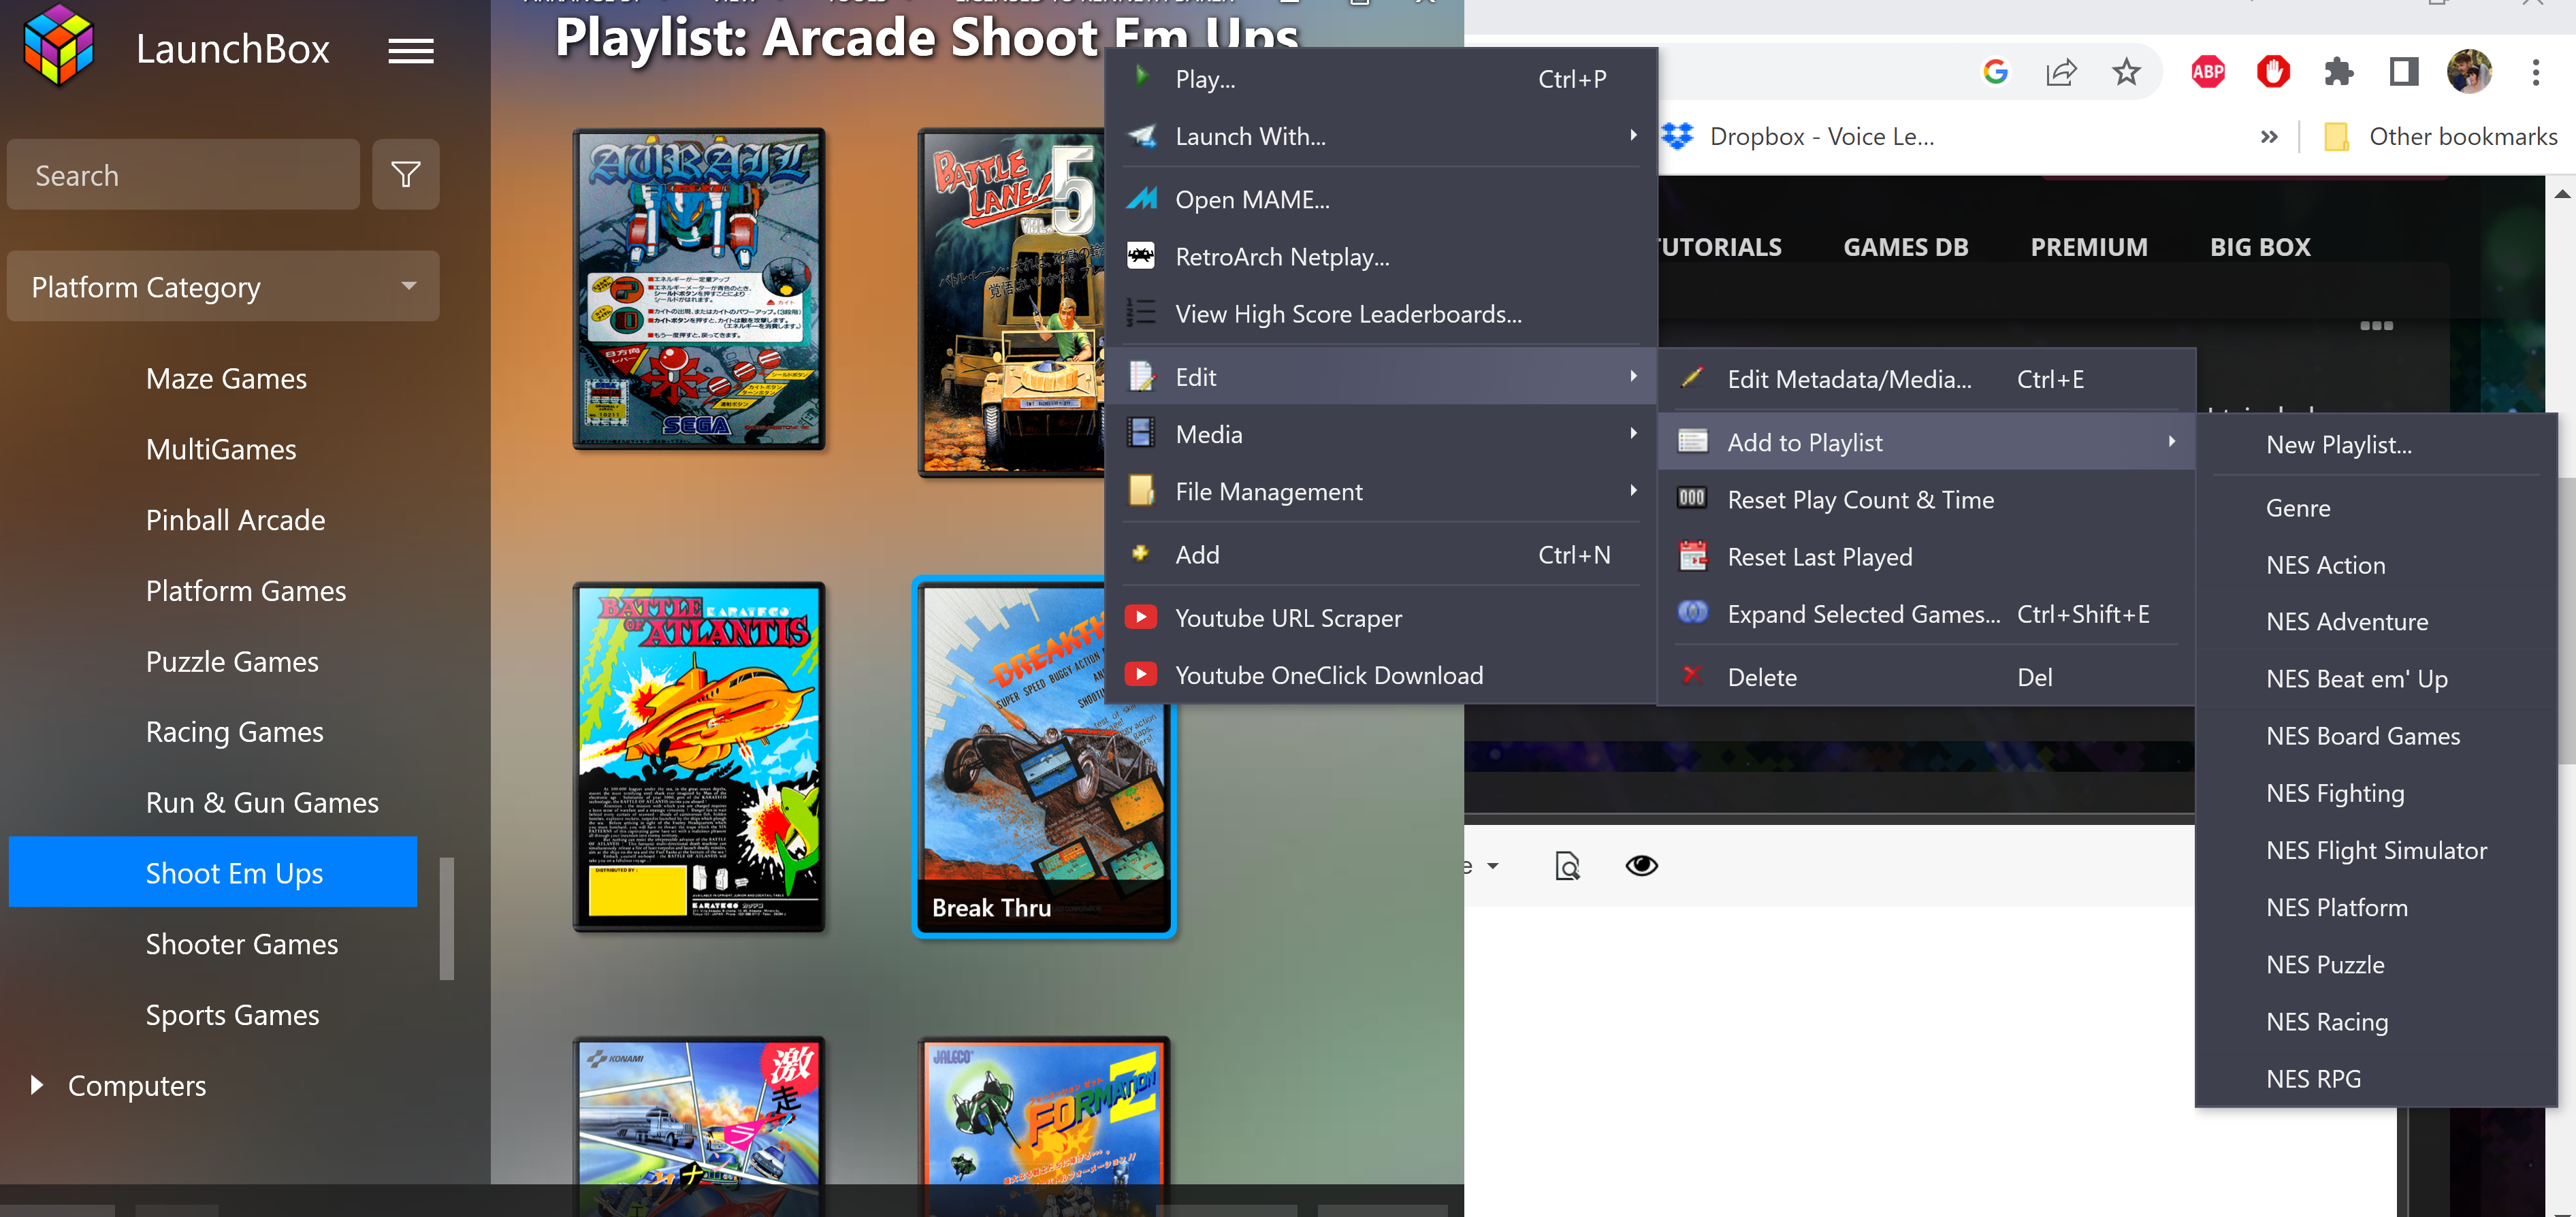The height and width of the screenshot is (1217, 2576).
Task: Toggle the eye preview icon in browser
Action: click(x=1641, y=866)
